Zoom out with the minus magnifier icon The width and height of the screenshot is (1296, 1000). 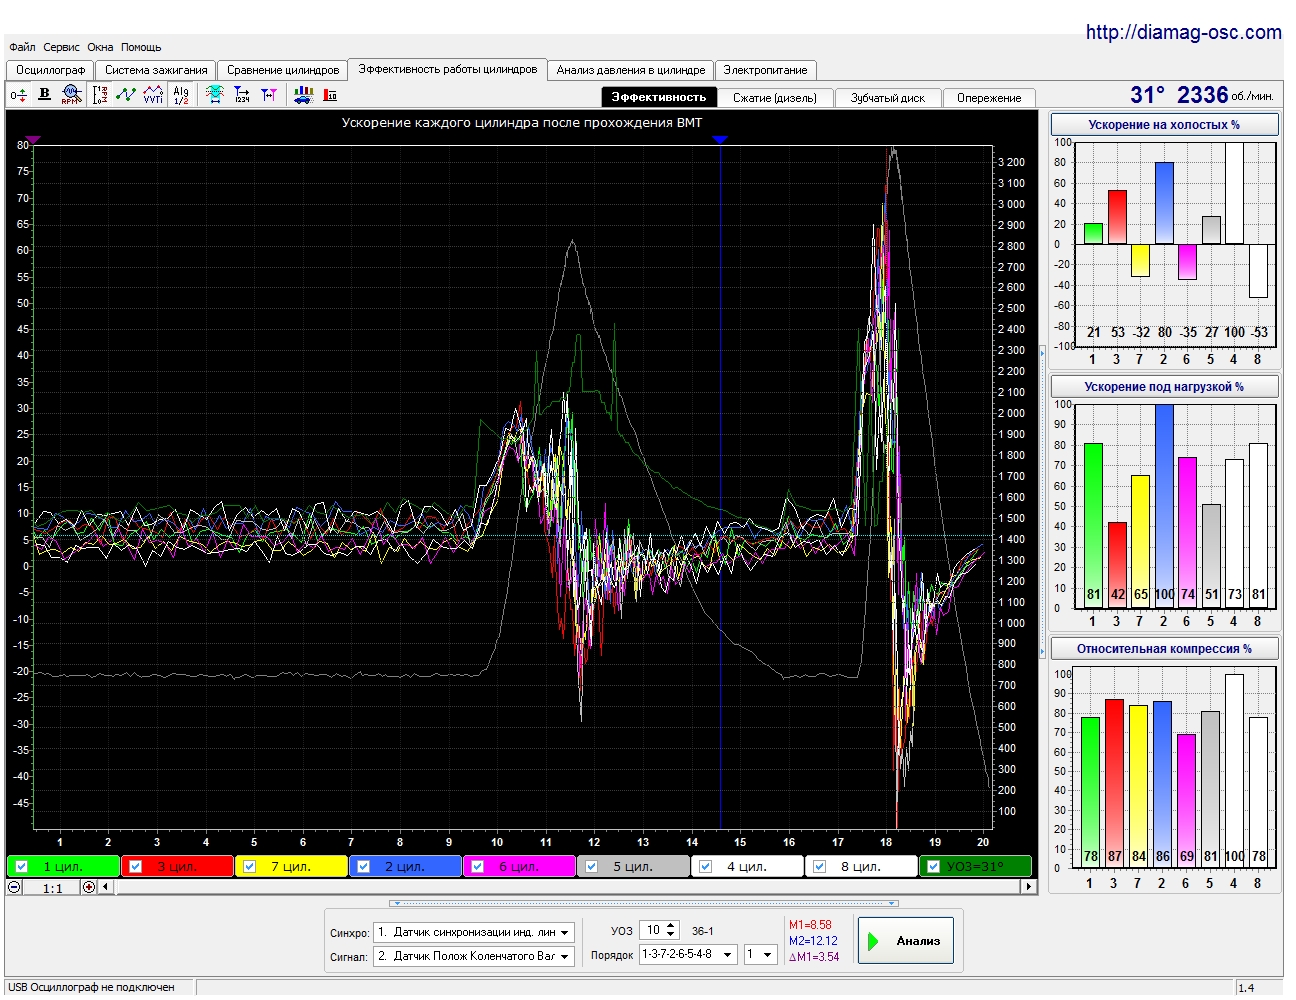pos(15,887)
